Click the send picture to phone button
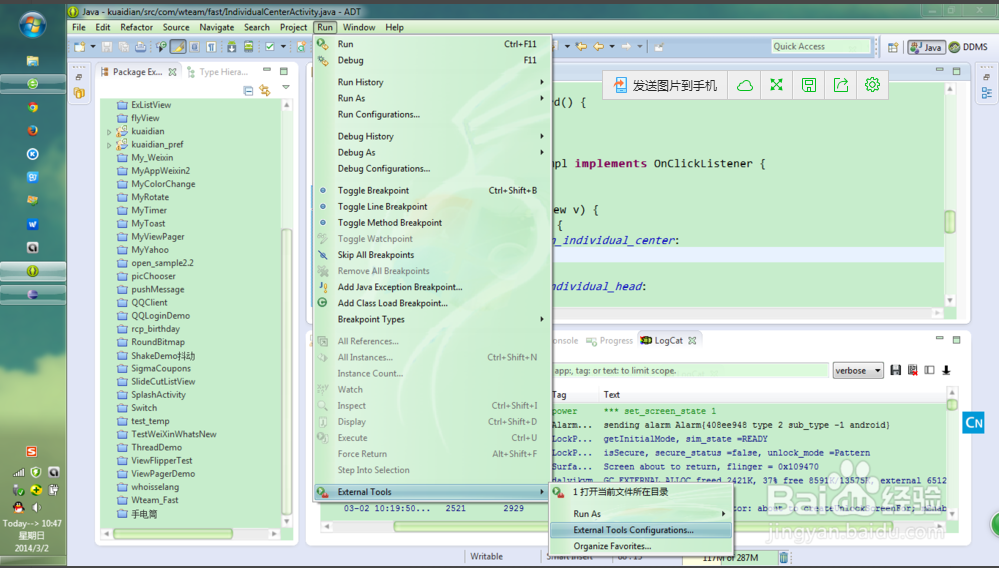Screen dimensions: 999x568 click(666, 85)
